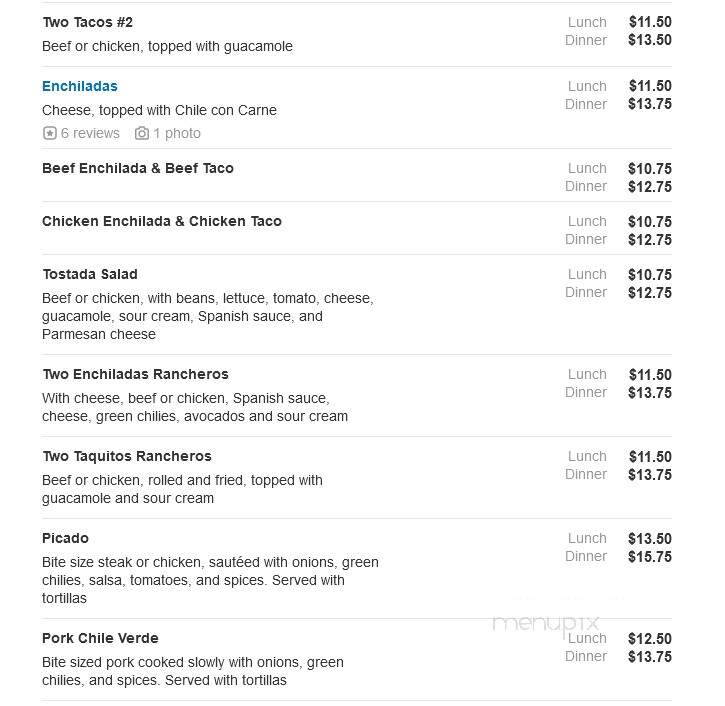The height and width of the screenshot is (706, 725).
Task: Click the Picado dinner price $15.75
Action: click(650, 557)
